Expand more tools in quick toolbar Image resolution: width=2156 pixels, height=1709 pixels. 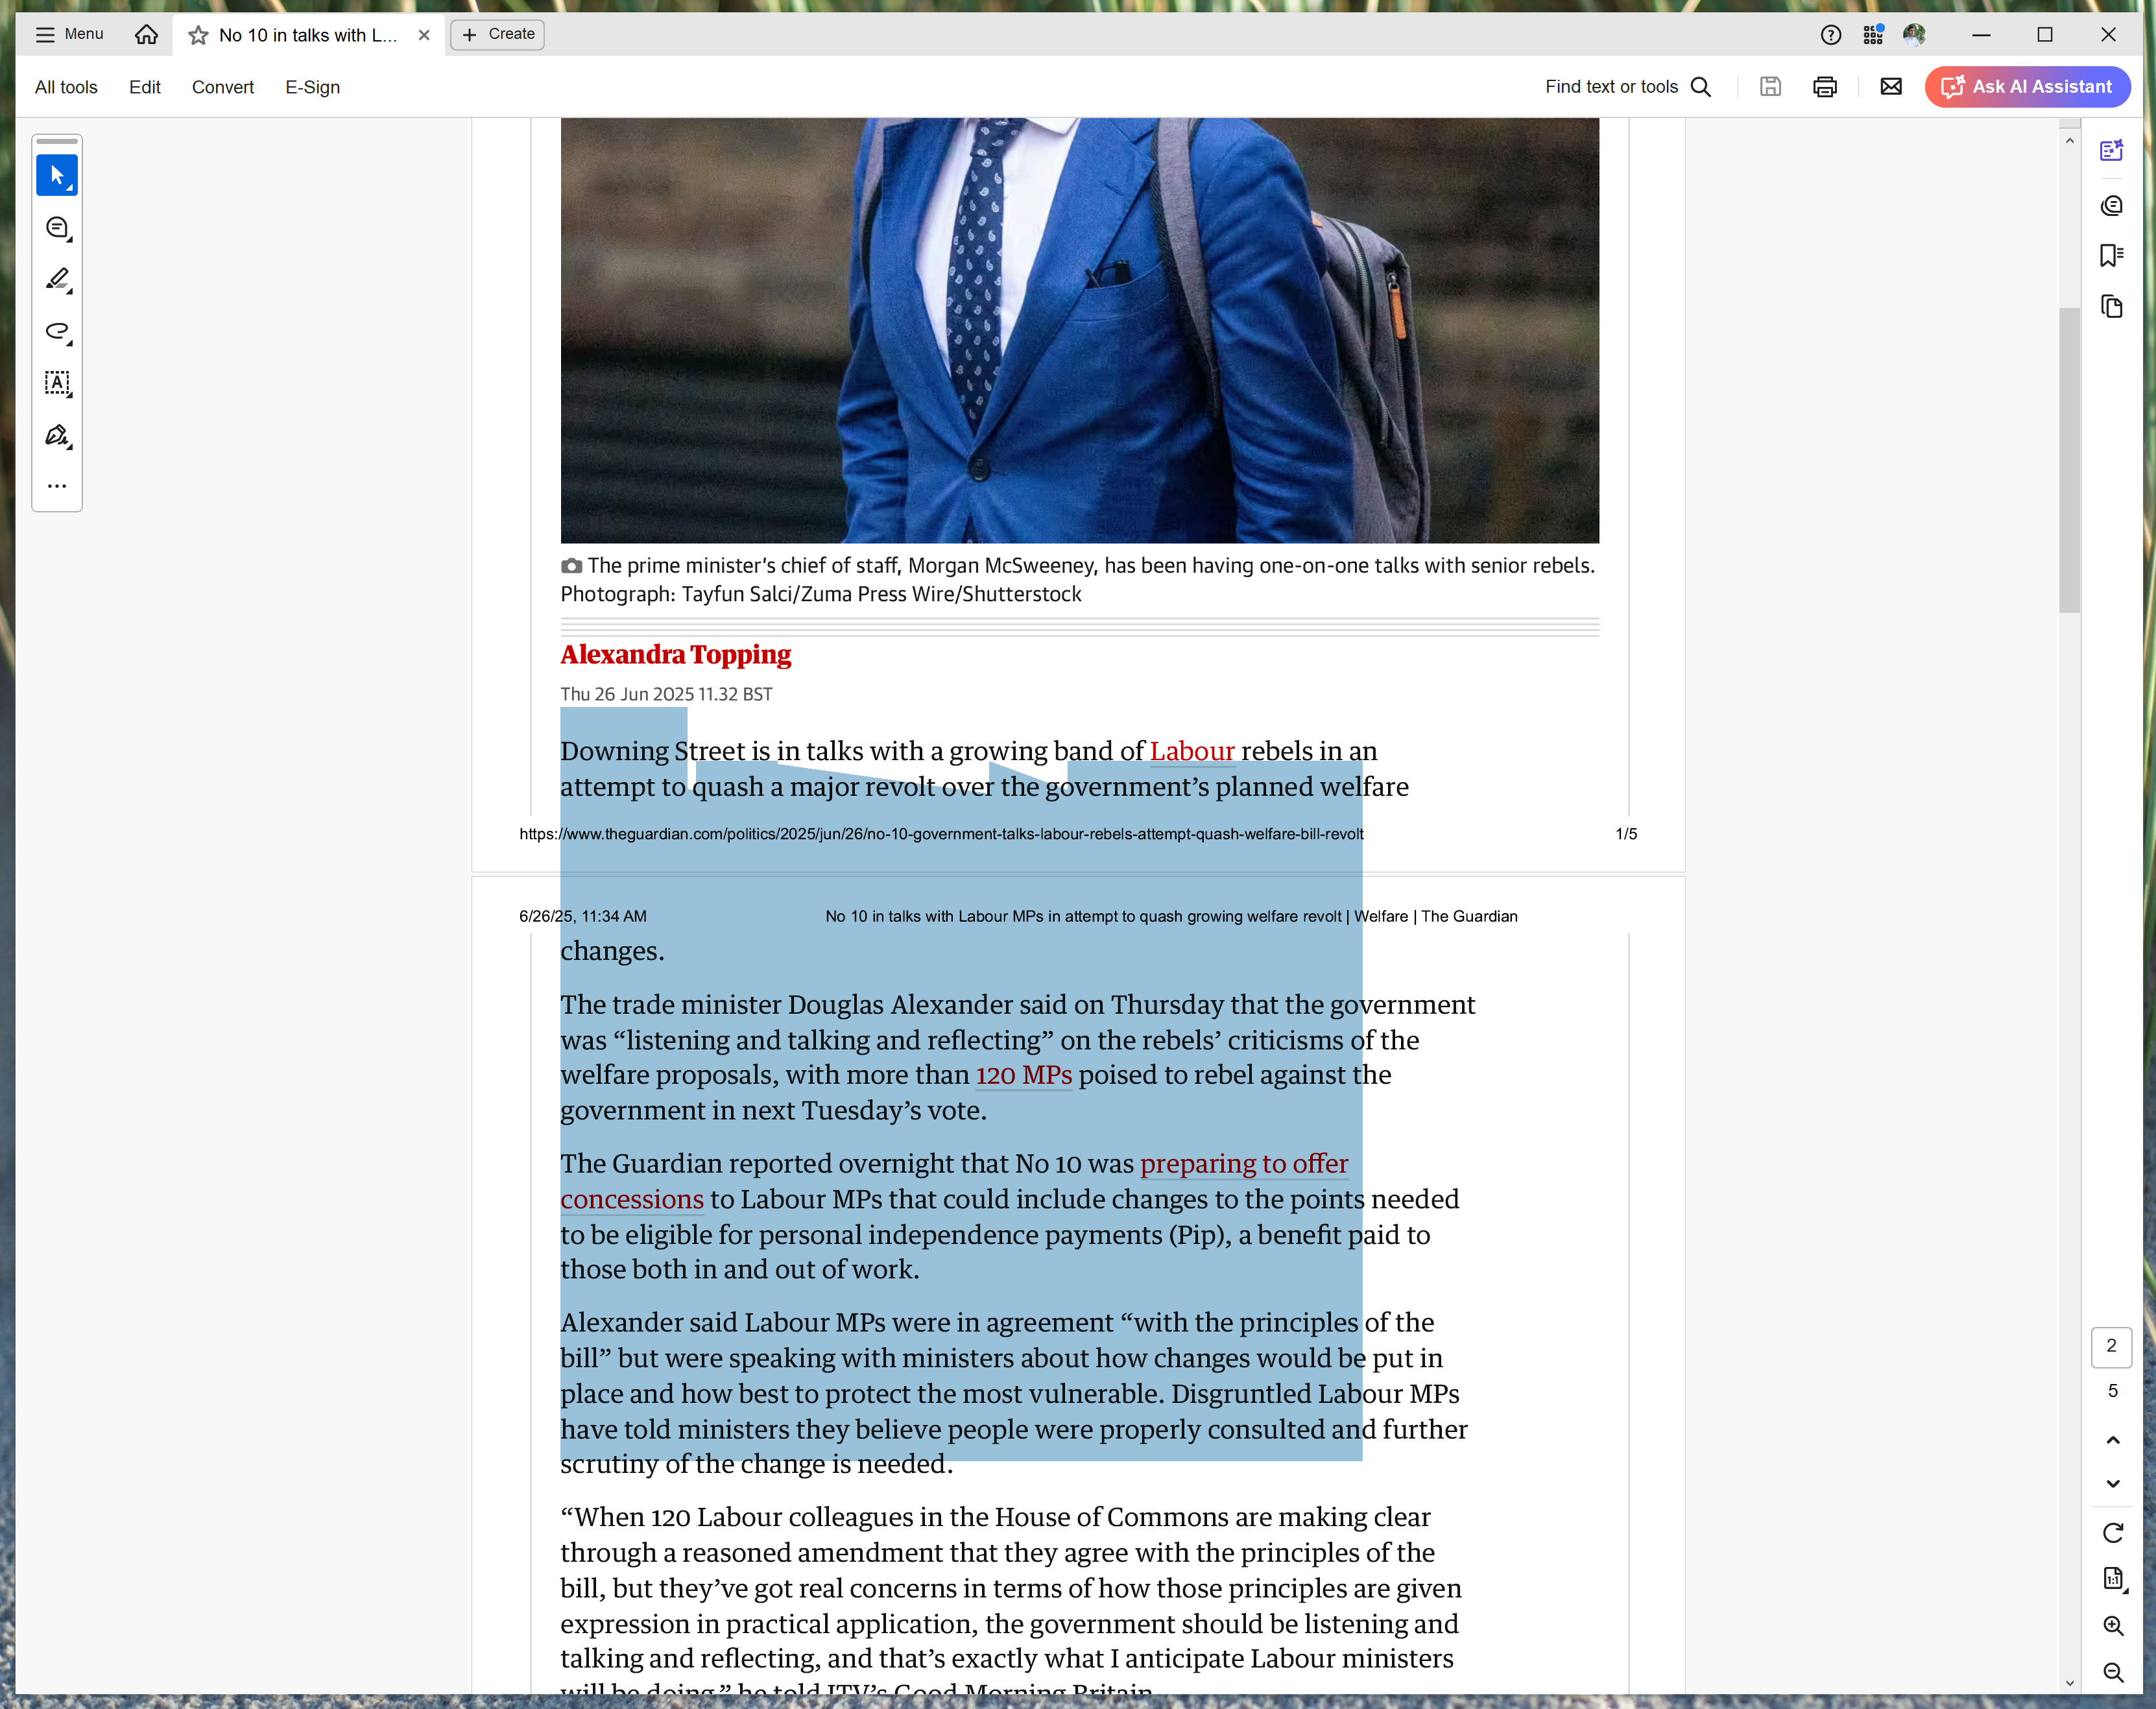(x=57, y=486)
